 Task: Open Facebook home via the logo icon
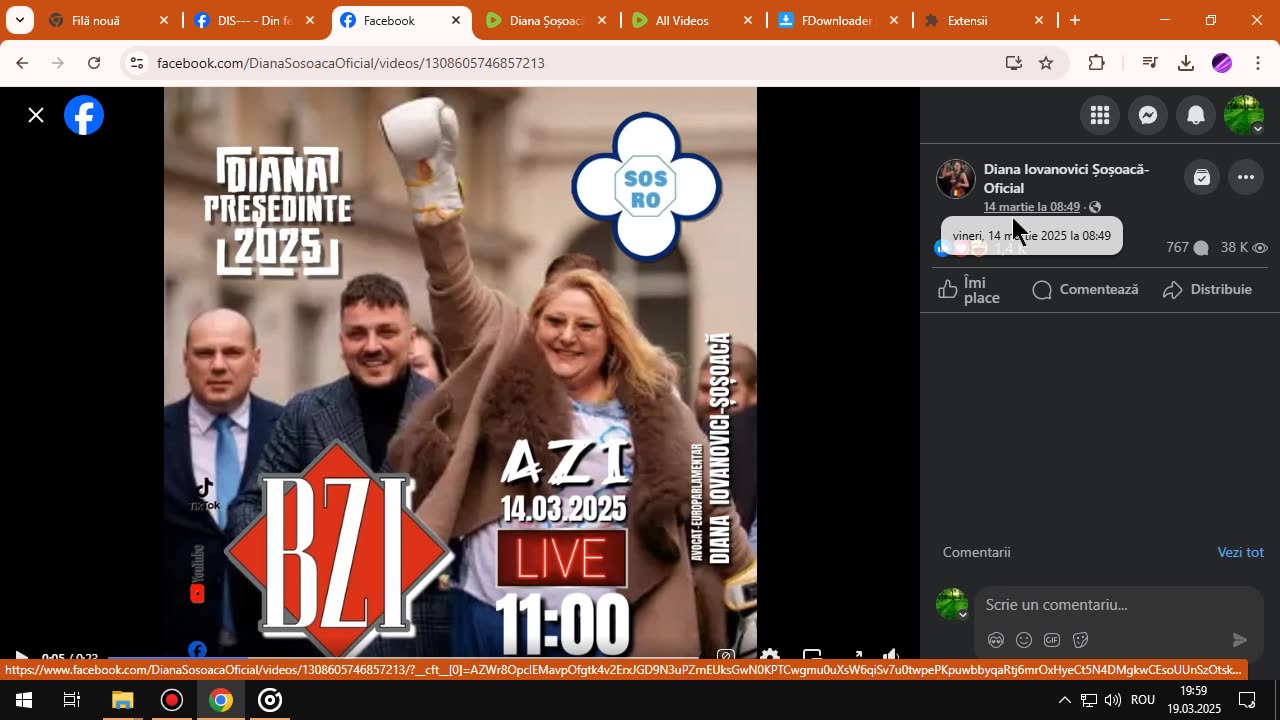tap(84, 115)
